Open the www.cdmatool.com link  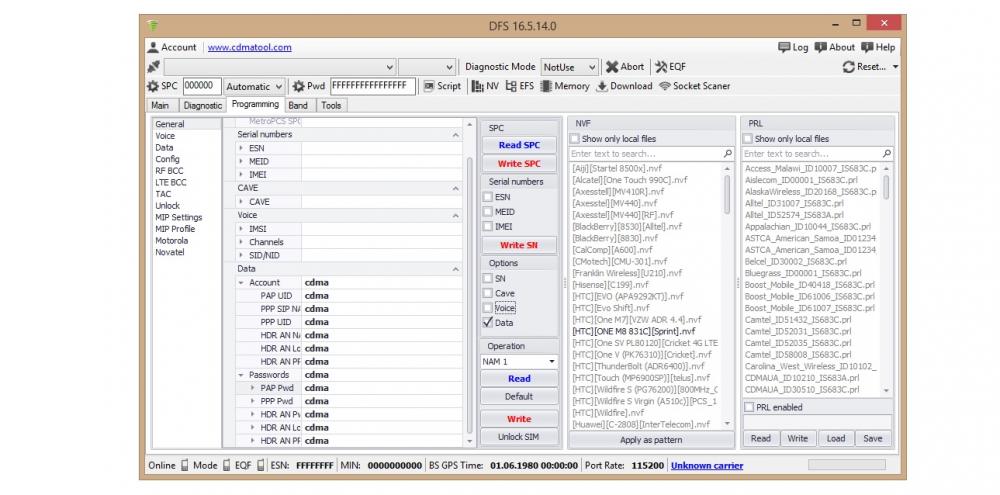pos(250,47)
